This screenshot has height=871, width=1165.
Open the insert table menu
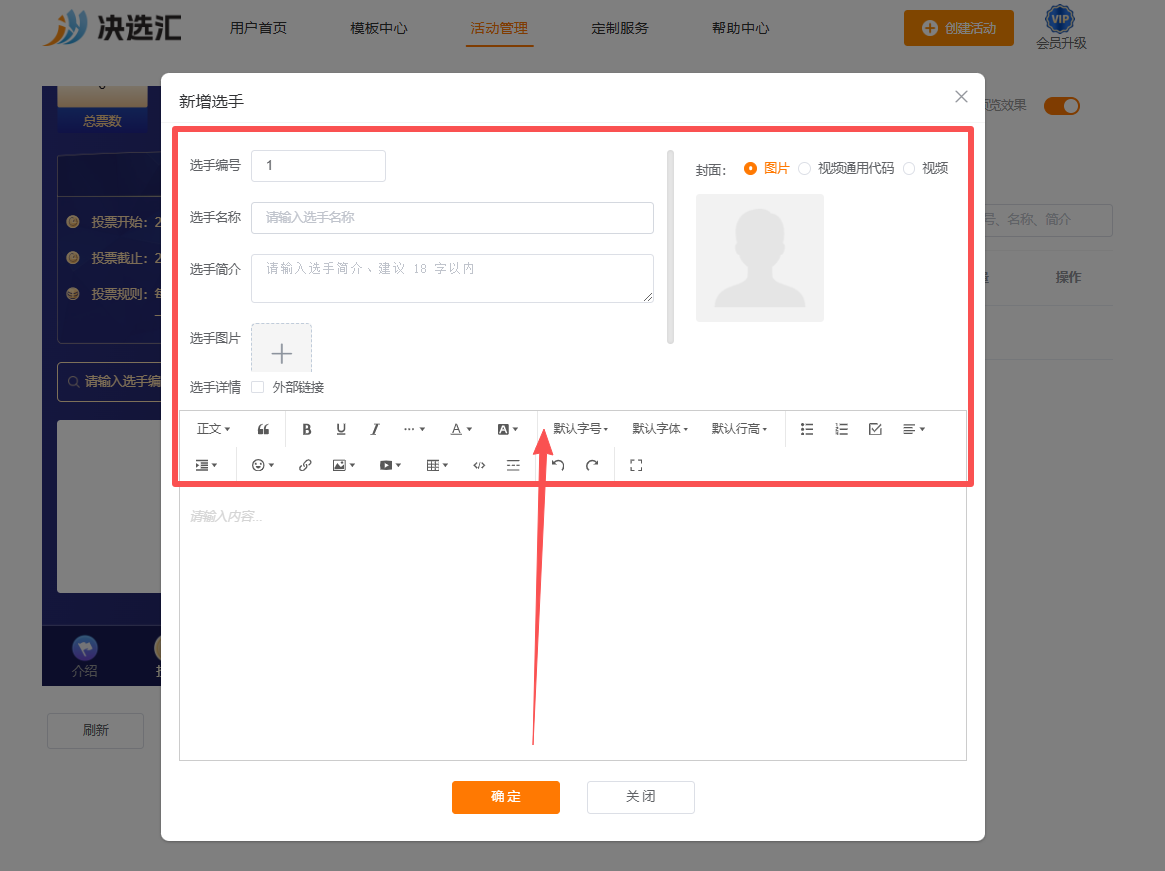pos(437,465)
